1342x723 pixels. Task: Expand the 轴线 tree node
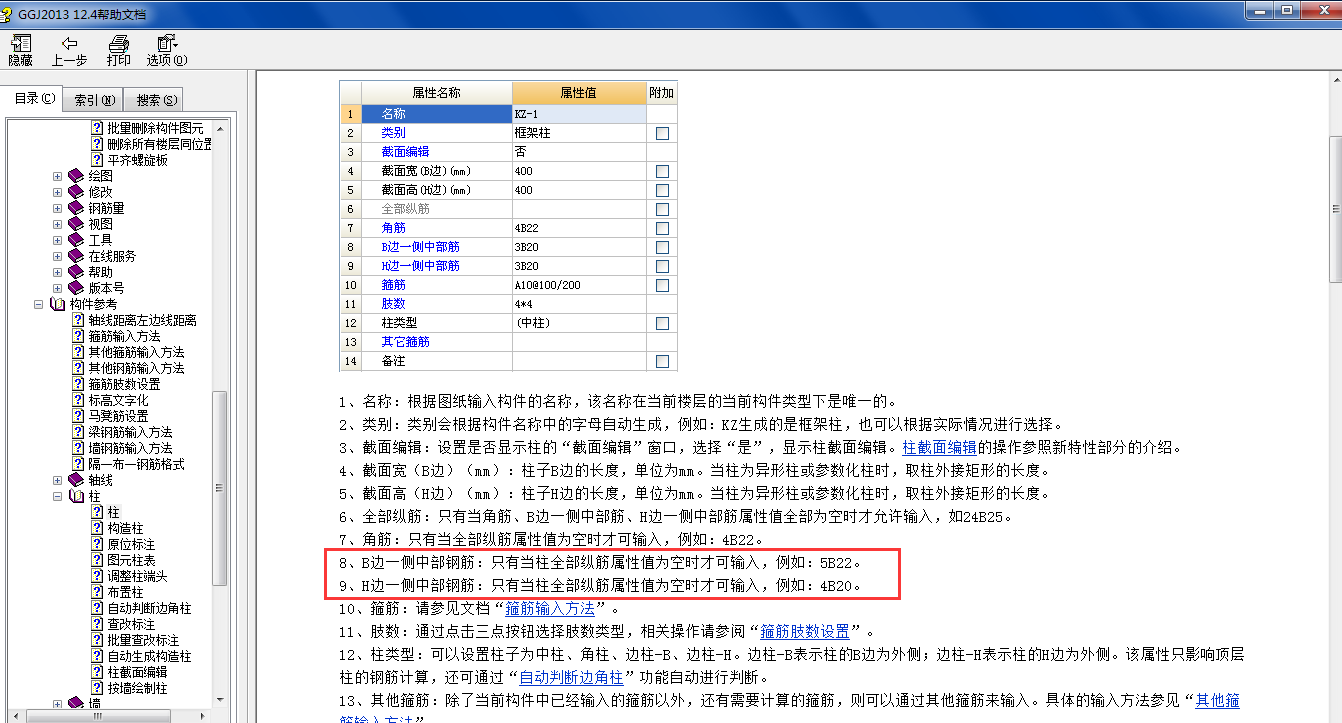pos(57,480)
